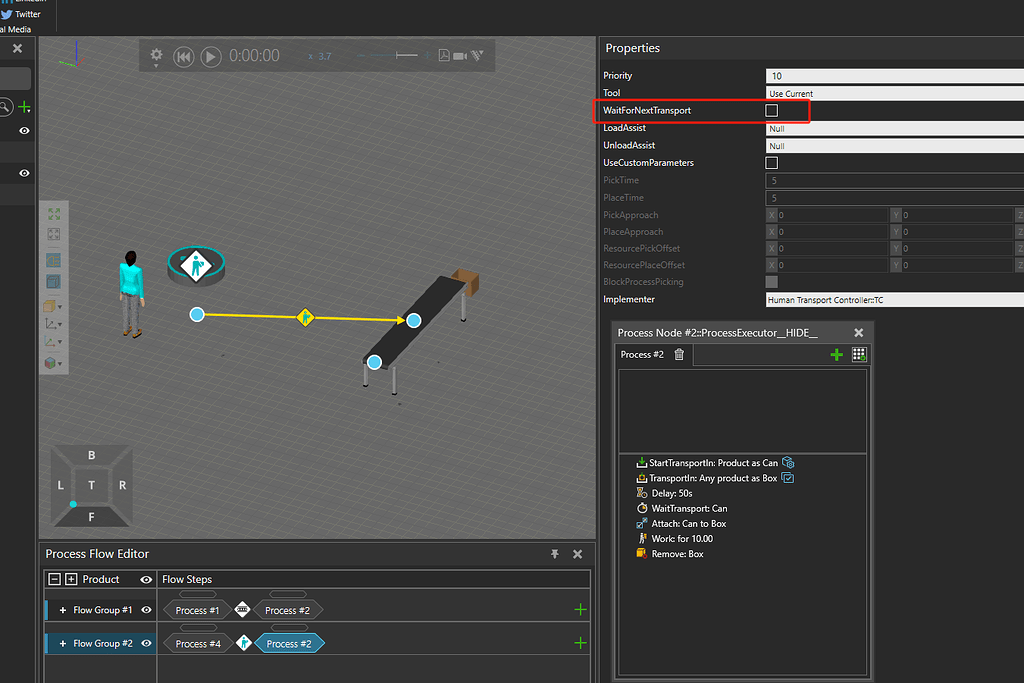
Task: Click the video recording icon in the toolbar
Action: pyautogui.click(x=459, y=57)
